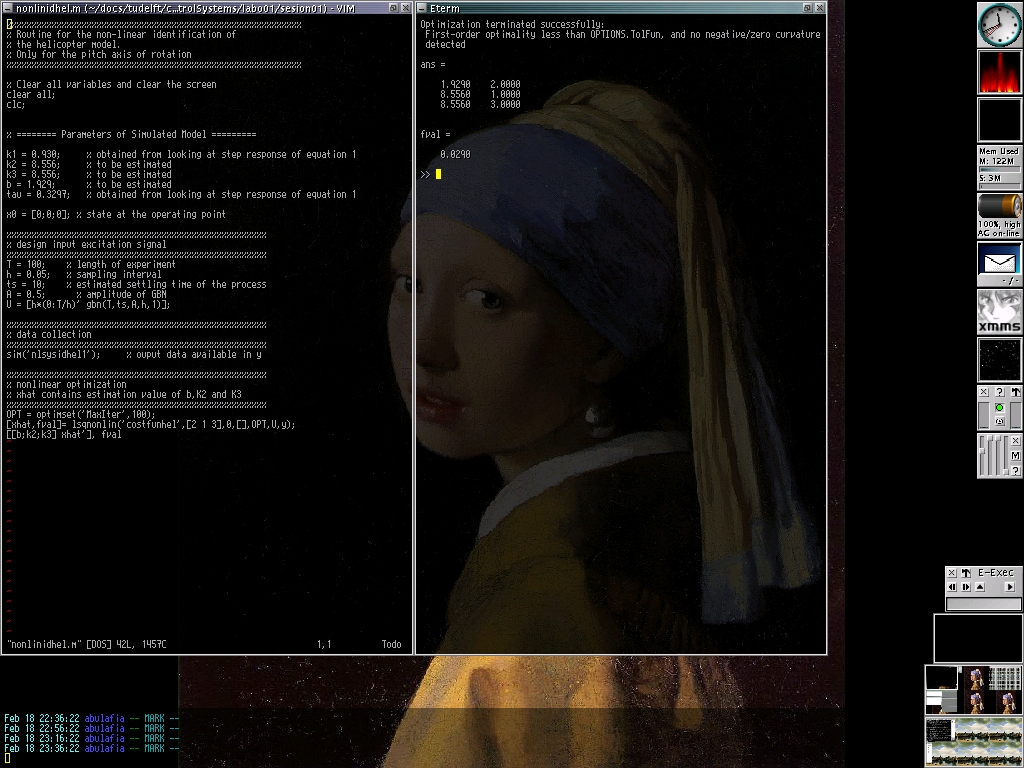Click the fval value 0.0290 in Eterm
The height and width of the screenshot is (768, 1024).
pyautogui.click(x=455, y=154)
